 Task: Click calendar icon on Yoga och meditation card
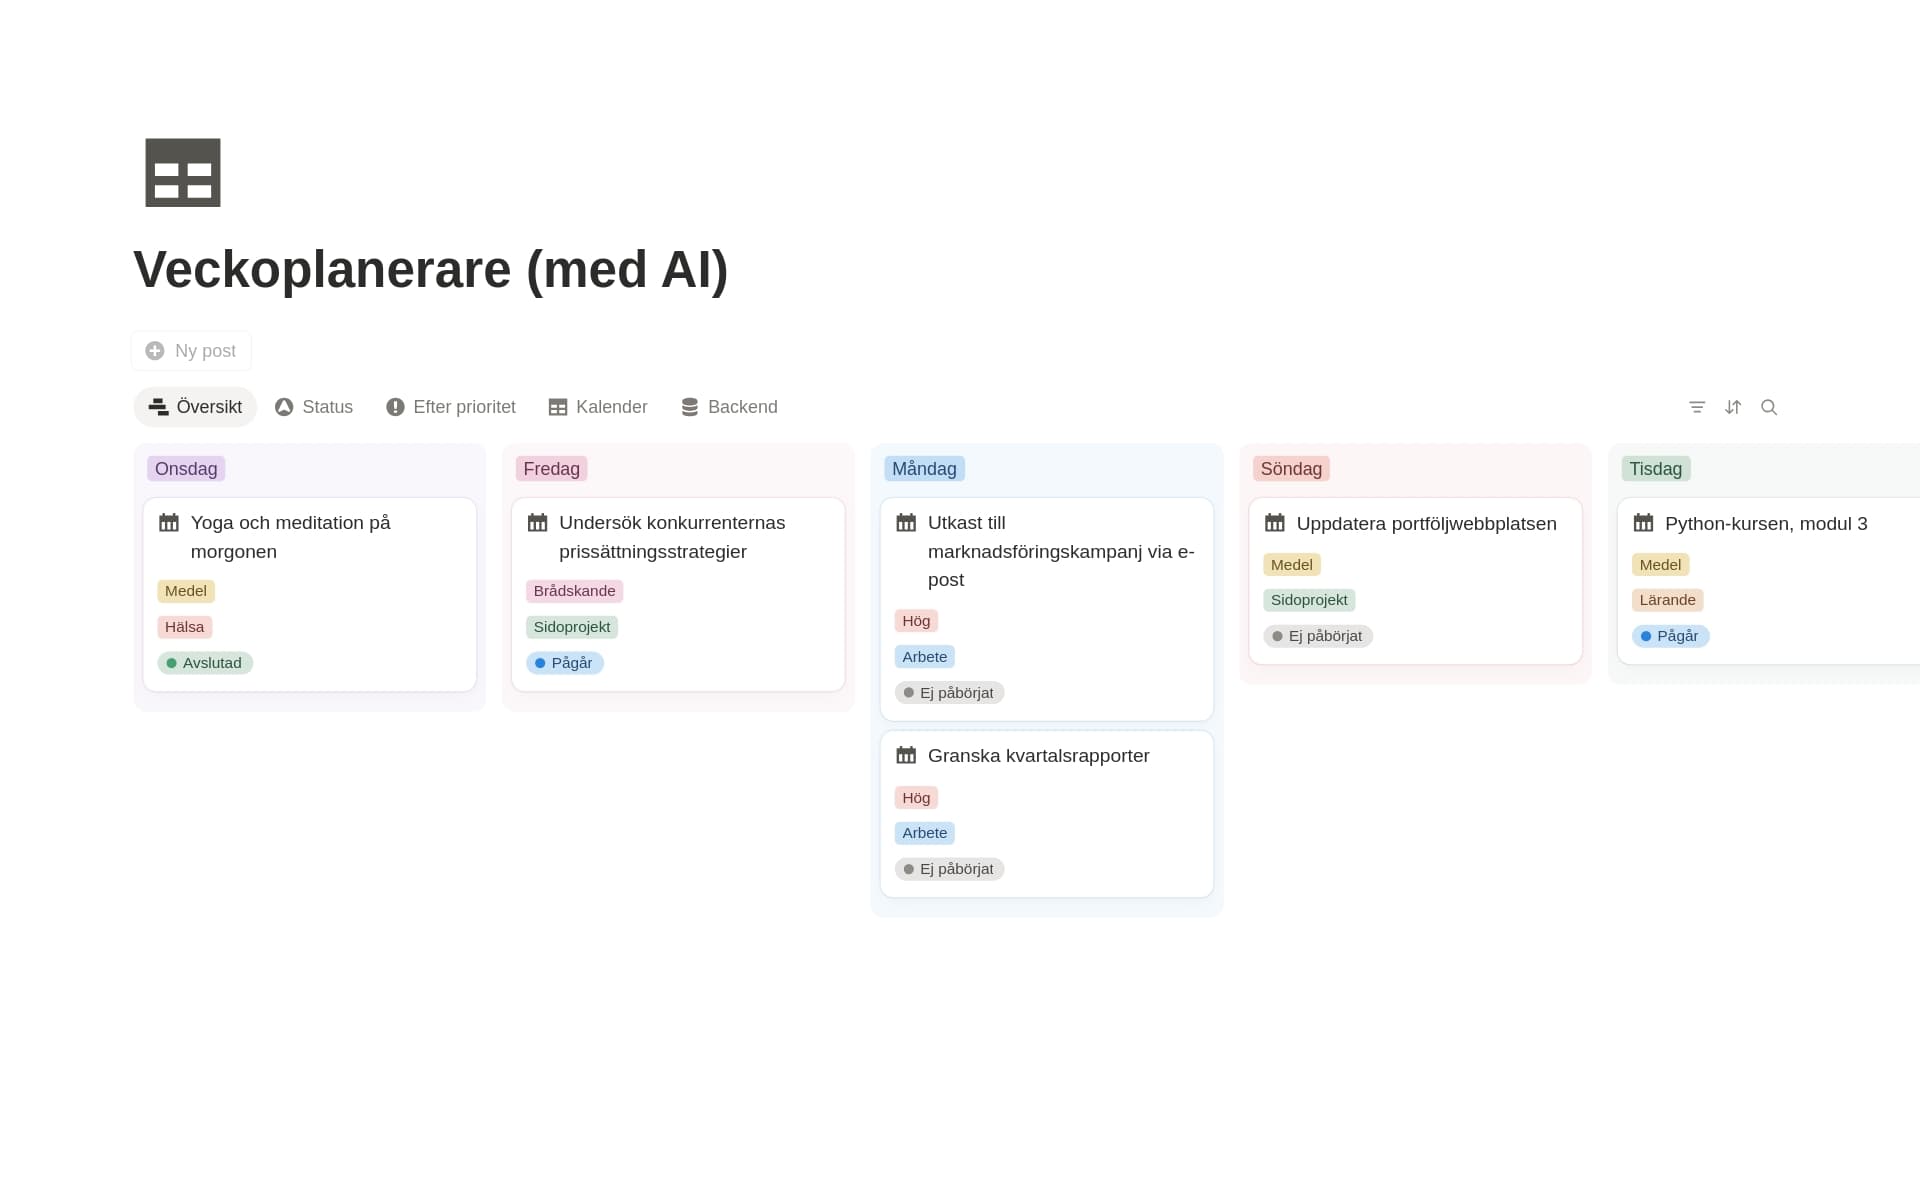coord(169,523)
